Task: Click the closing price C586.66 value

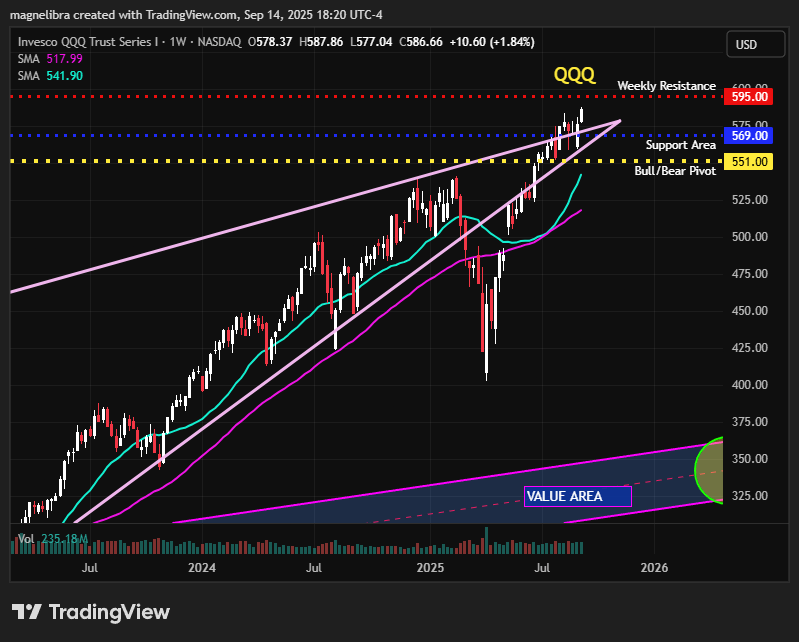Action: 421,42
